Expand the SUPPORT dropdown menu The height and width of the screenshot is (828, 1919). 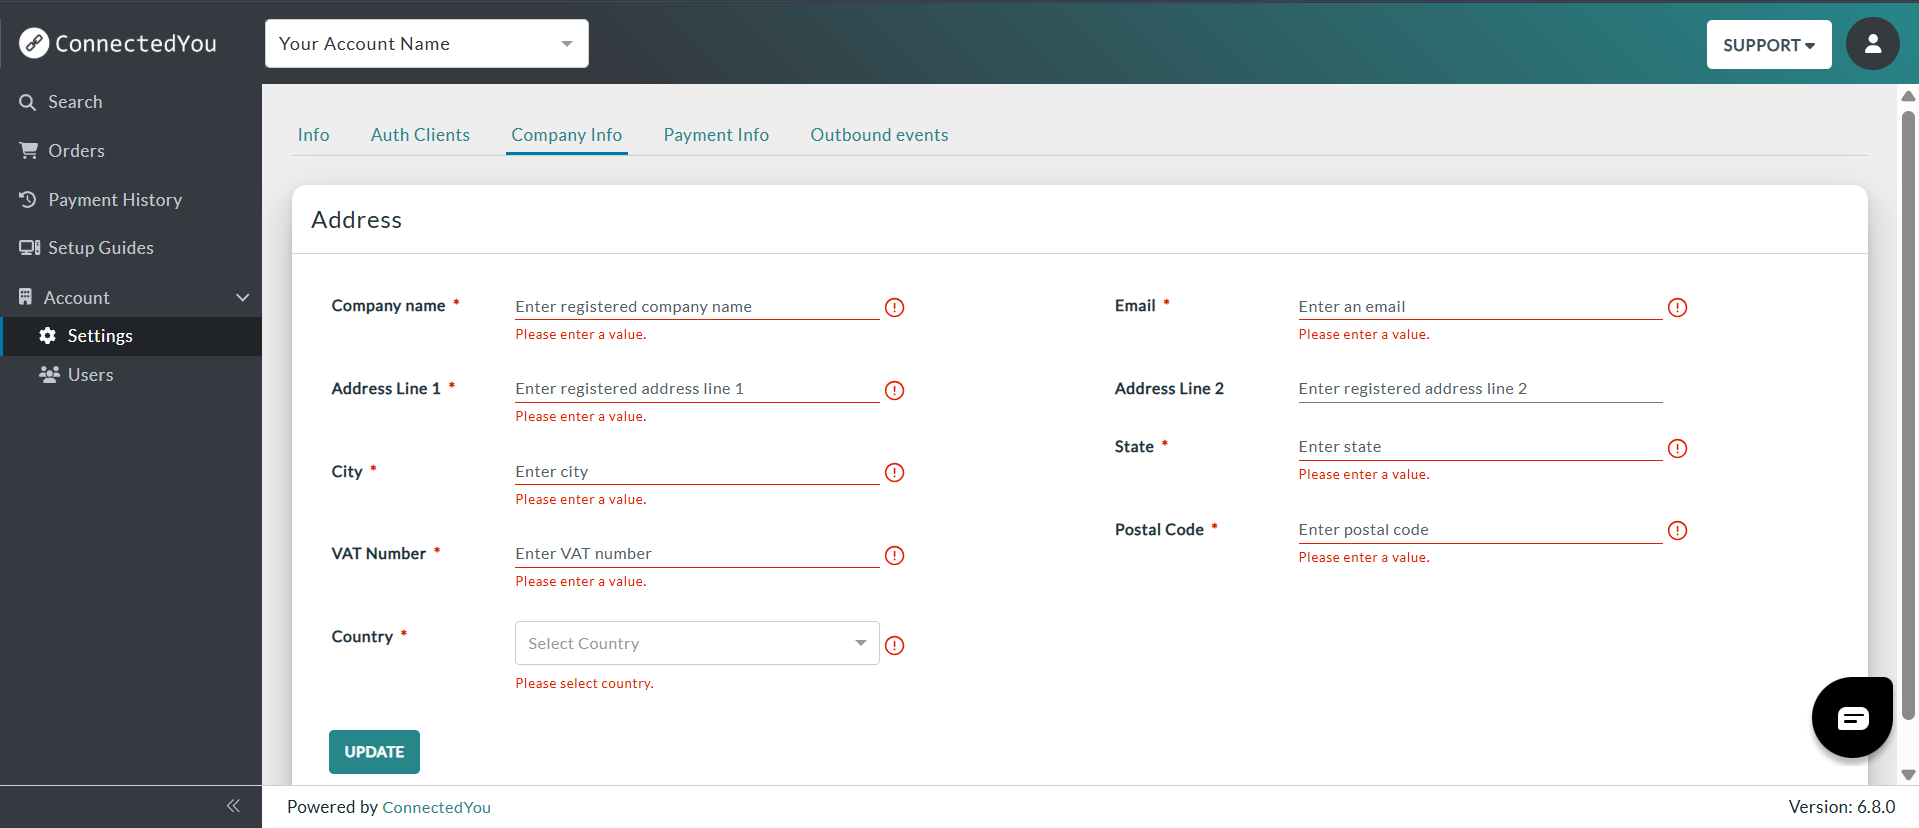point(1768,45)
